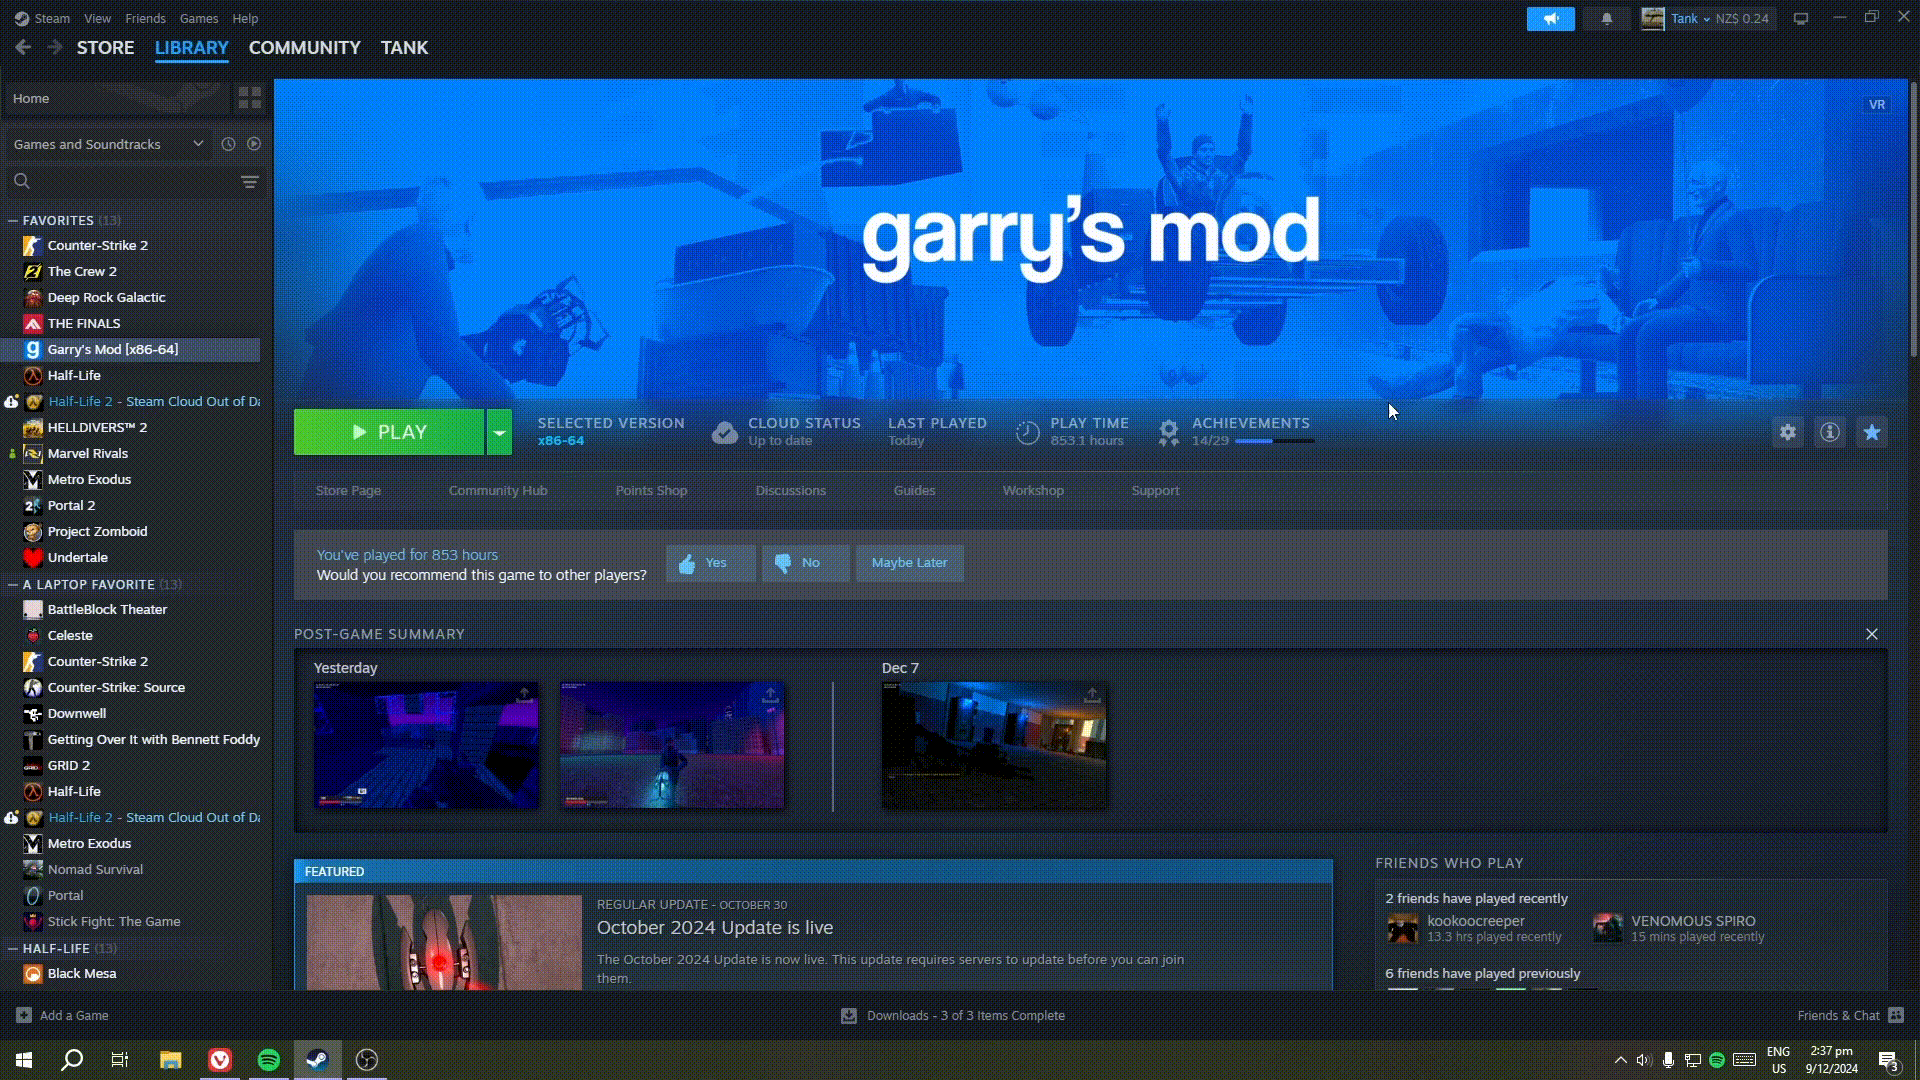The width and height of the screenshot is (1920, 1080).
Task: Click the Achievements badge icon
Action: pos(1168,432)
